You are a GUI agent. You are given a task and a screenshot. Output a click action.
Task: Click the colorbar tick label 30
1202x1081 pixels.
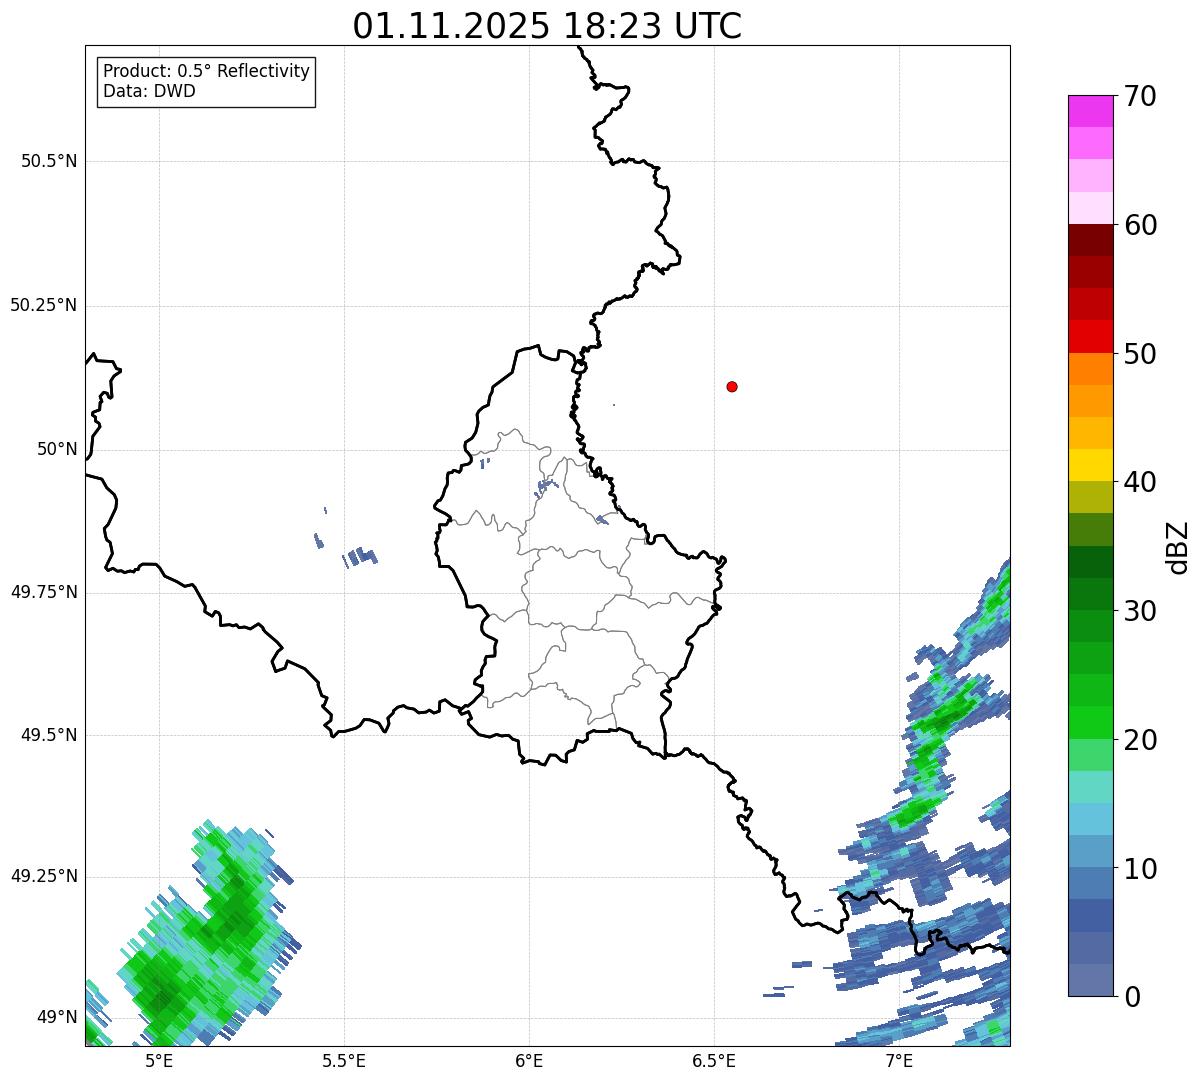pyautogui.click(x=1140, y=611)
